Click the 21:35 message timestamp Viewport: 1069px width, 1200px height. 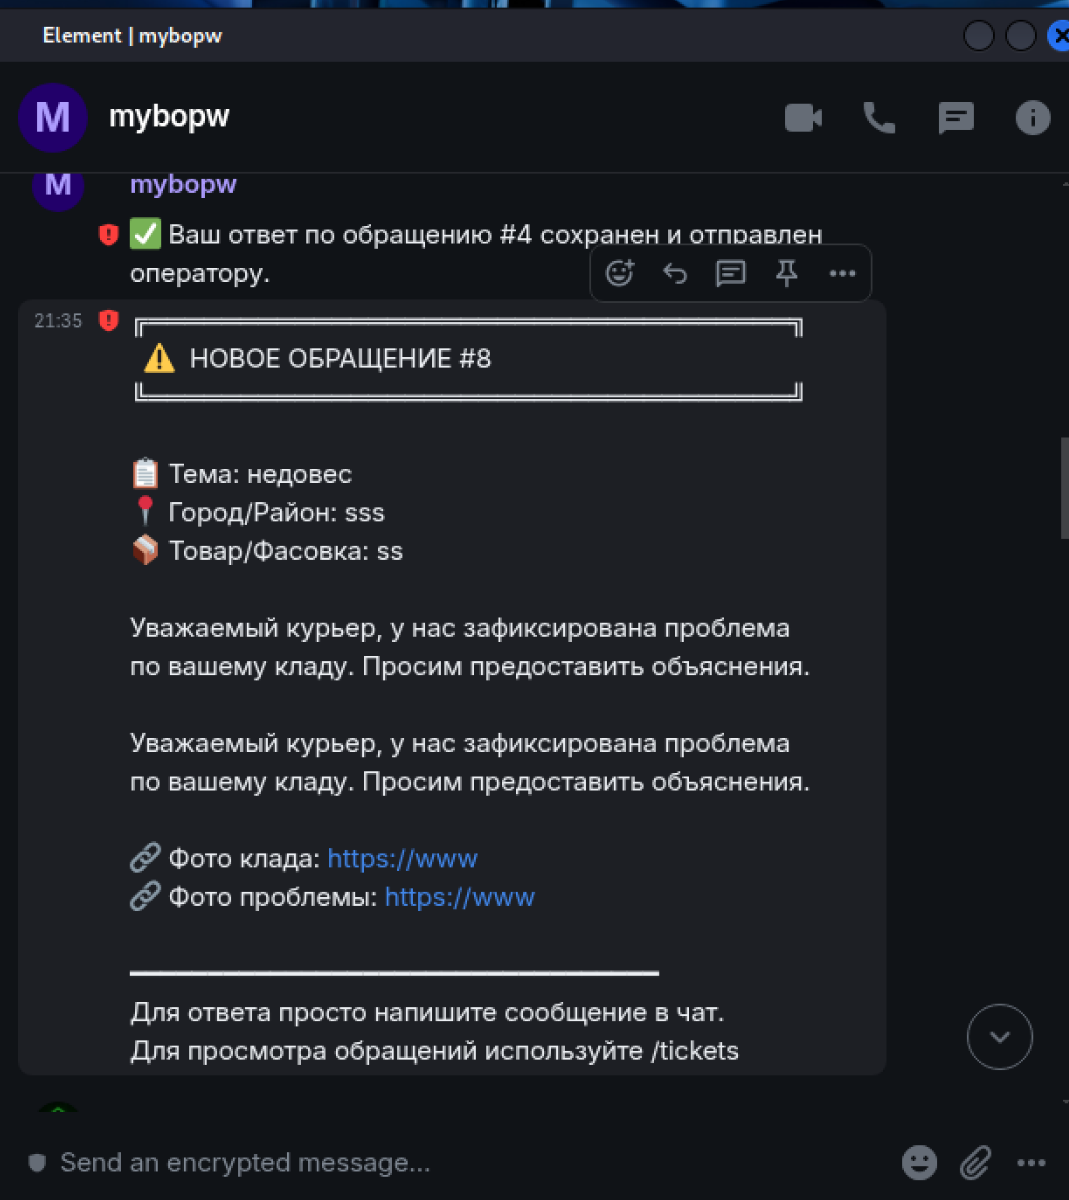tap(58, 321)
